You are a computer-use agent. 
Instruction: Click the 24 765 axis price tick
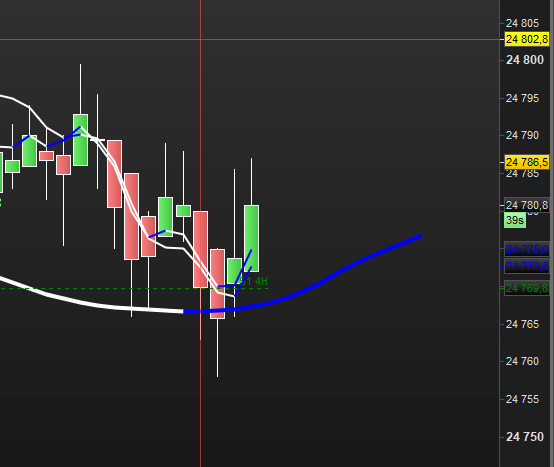pyautogui.click(x=522, y=324)
